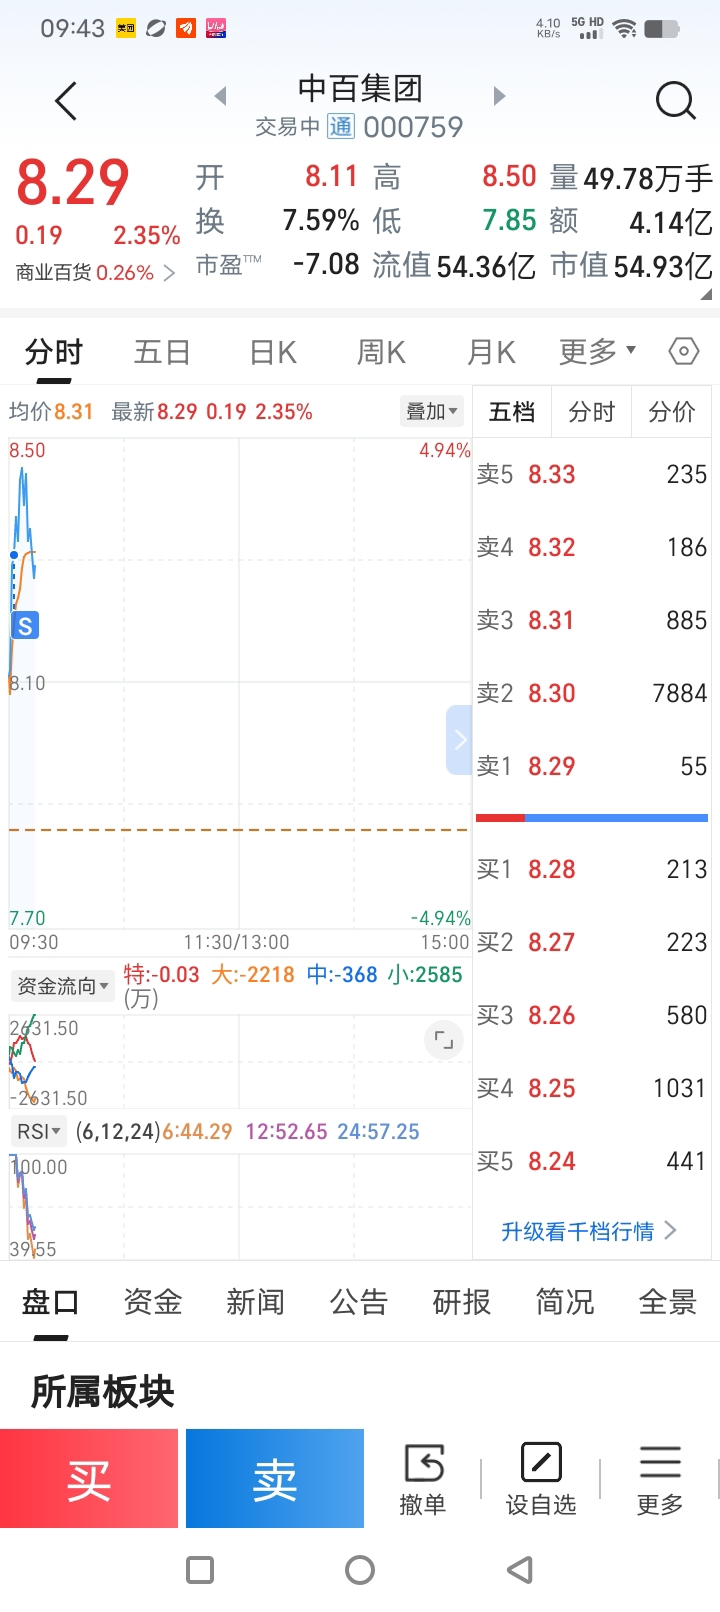Switch to 日K chart tab

pos(273,352)
